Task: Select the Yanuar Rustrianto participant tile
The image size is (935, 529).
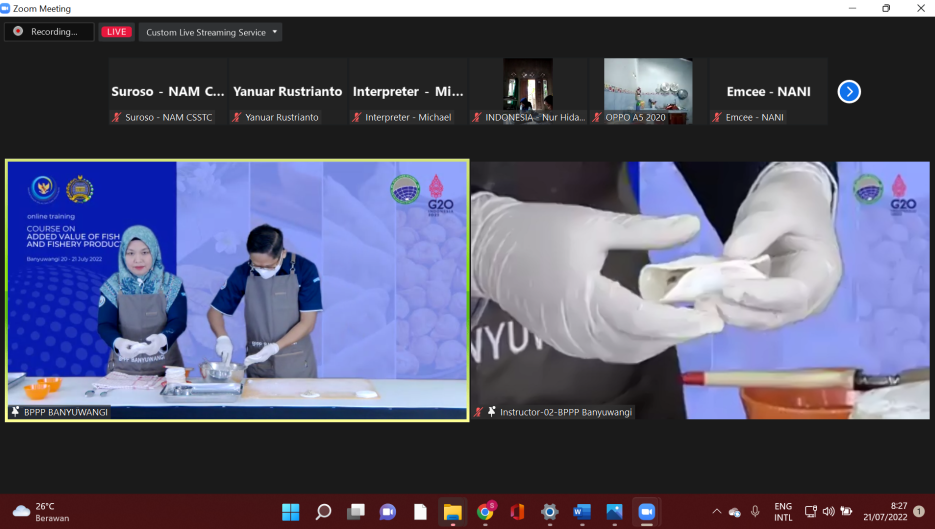Action: [x=288, y=91]
